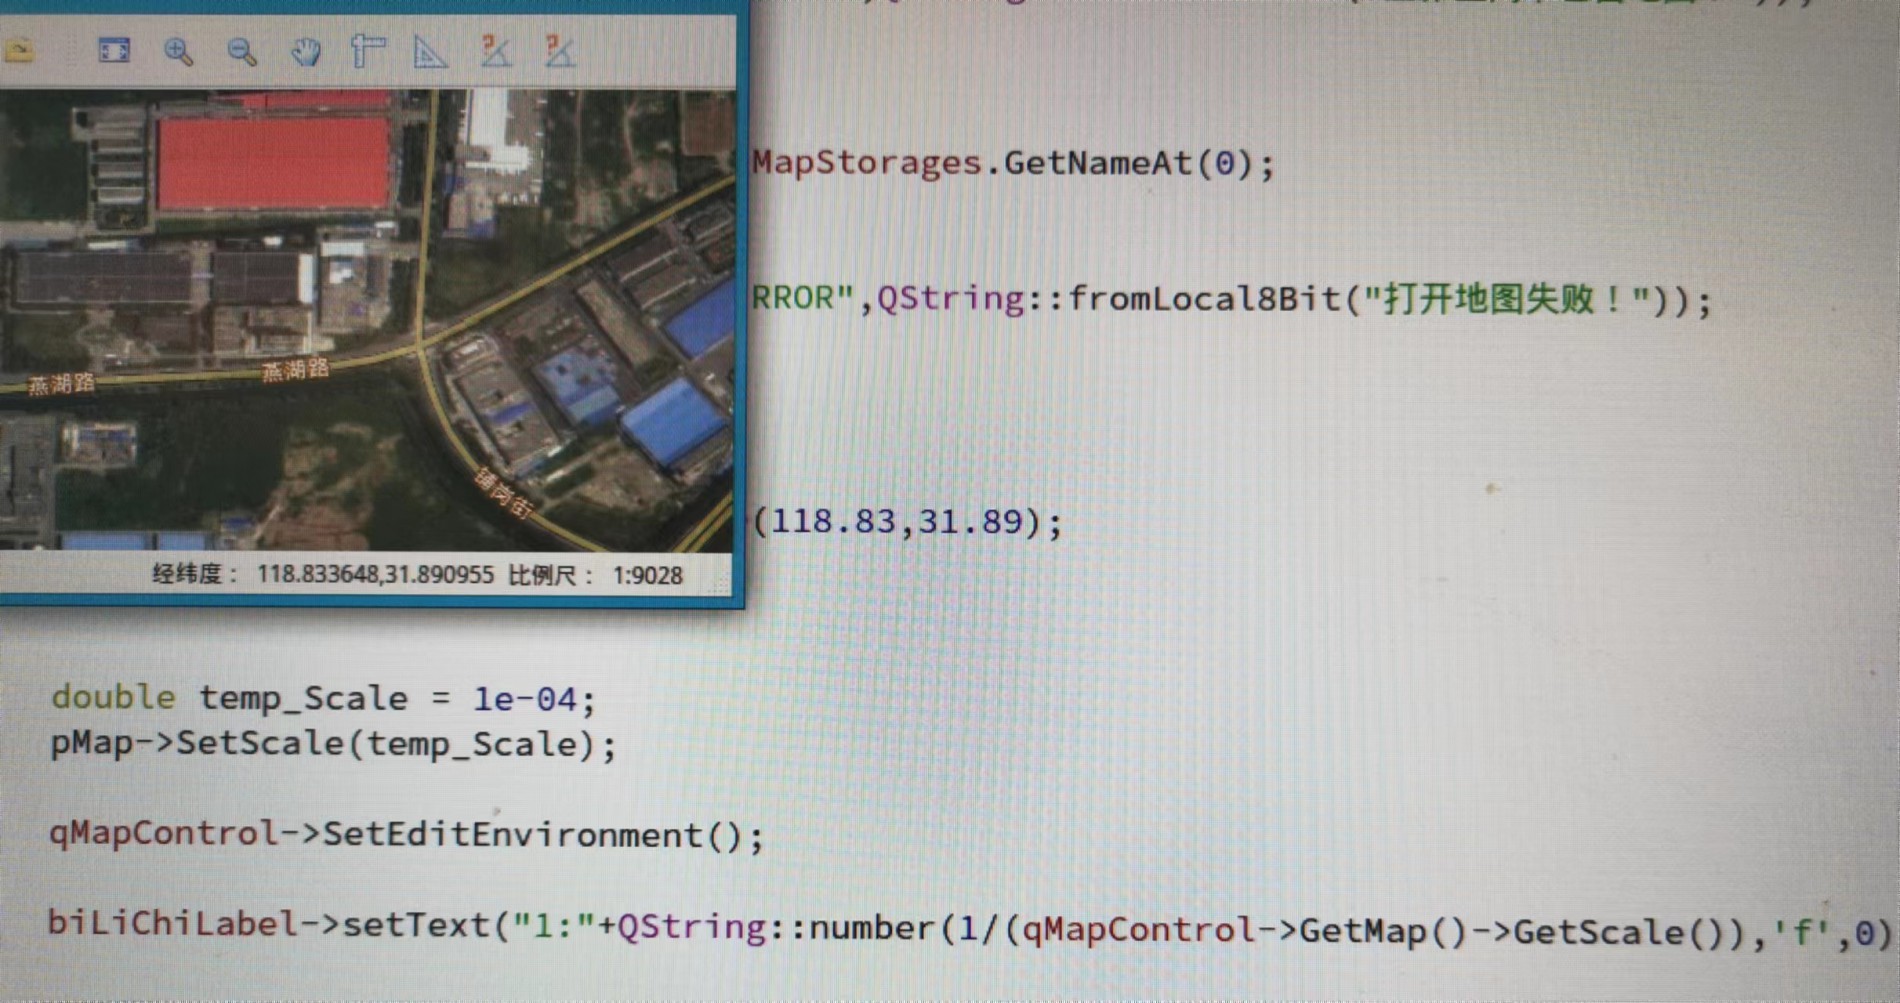Image resolution: width=1900 pixels, height=1003 pixels.
Task: Click the 经纬度 status label
Action: pyautogui.click(x=195, y=574)
